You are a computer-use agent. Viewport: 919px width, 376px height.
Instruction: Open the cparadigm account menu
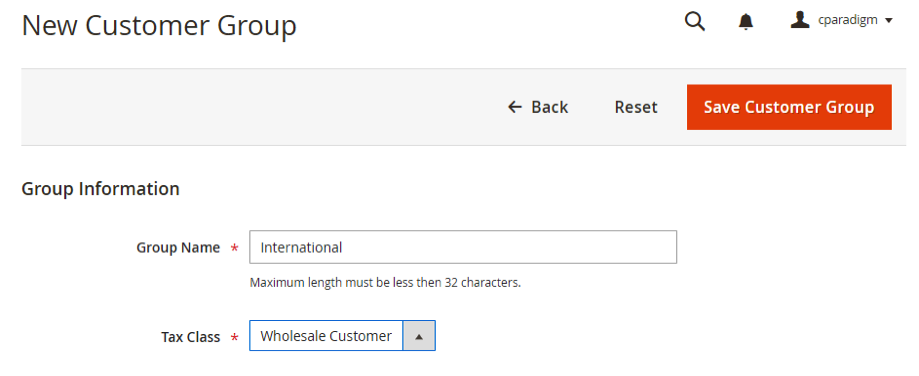tap(841, 20)
